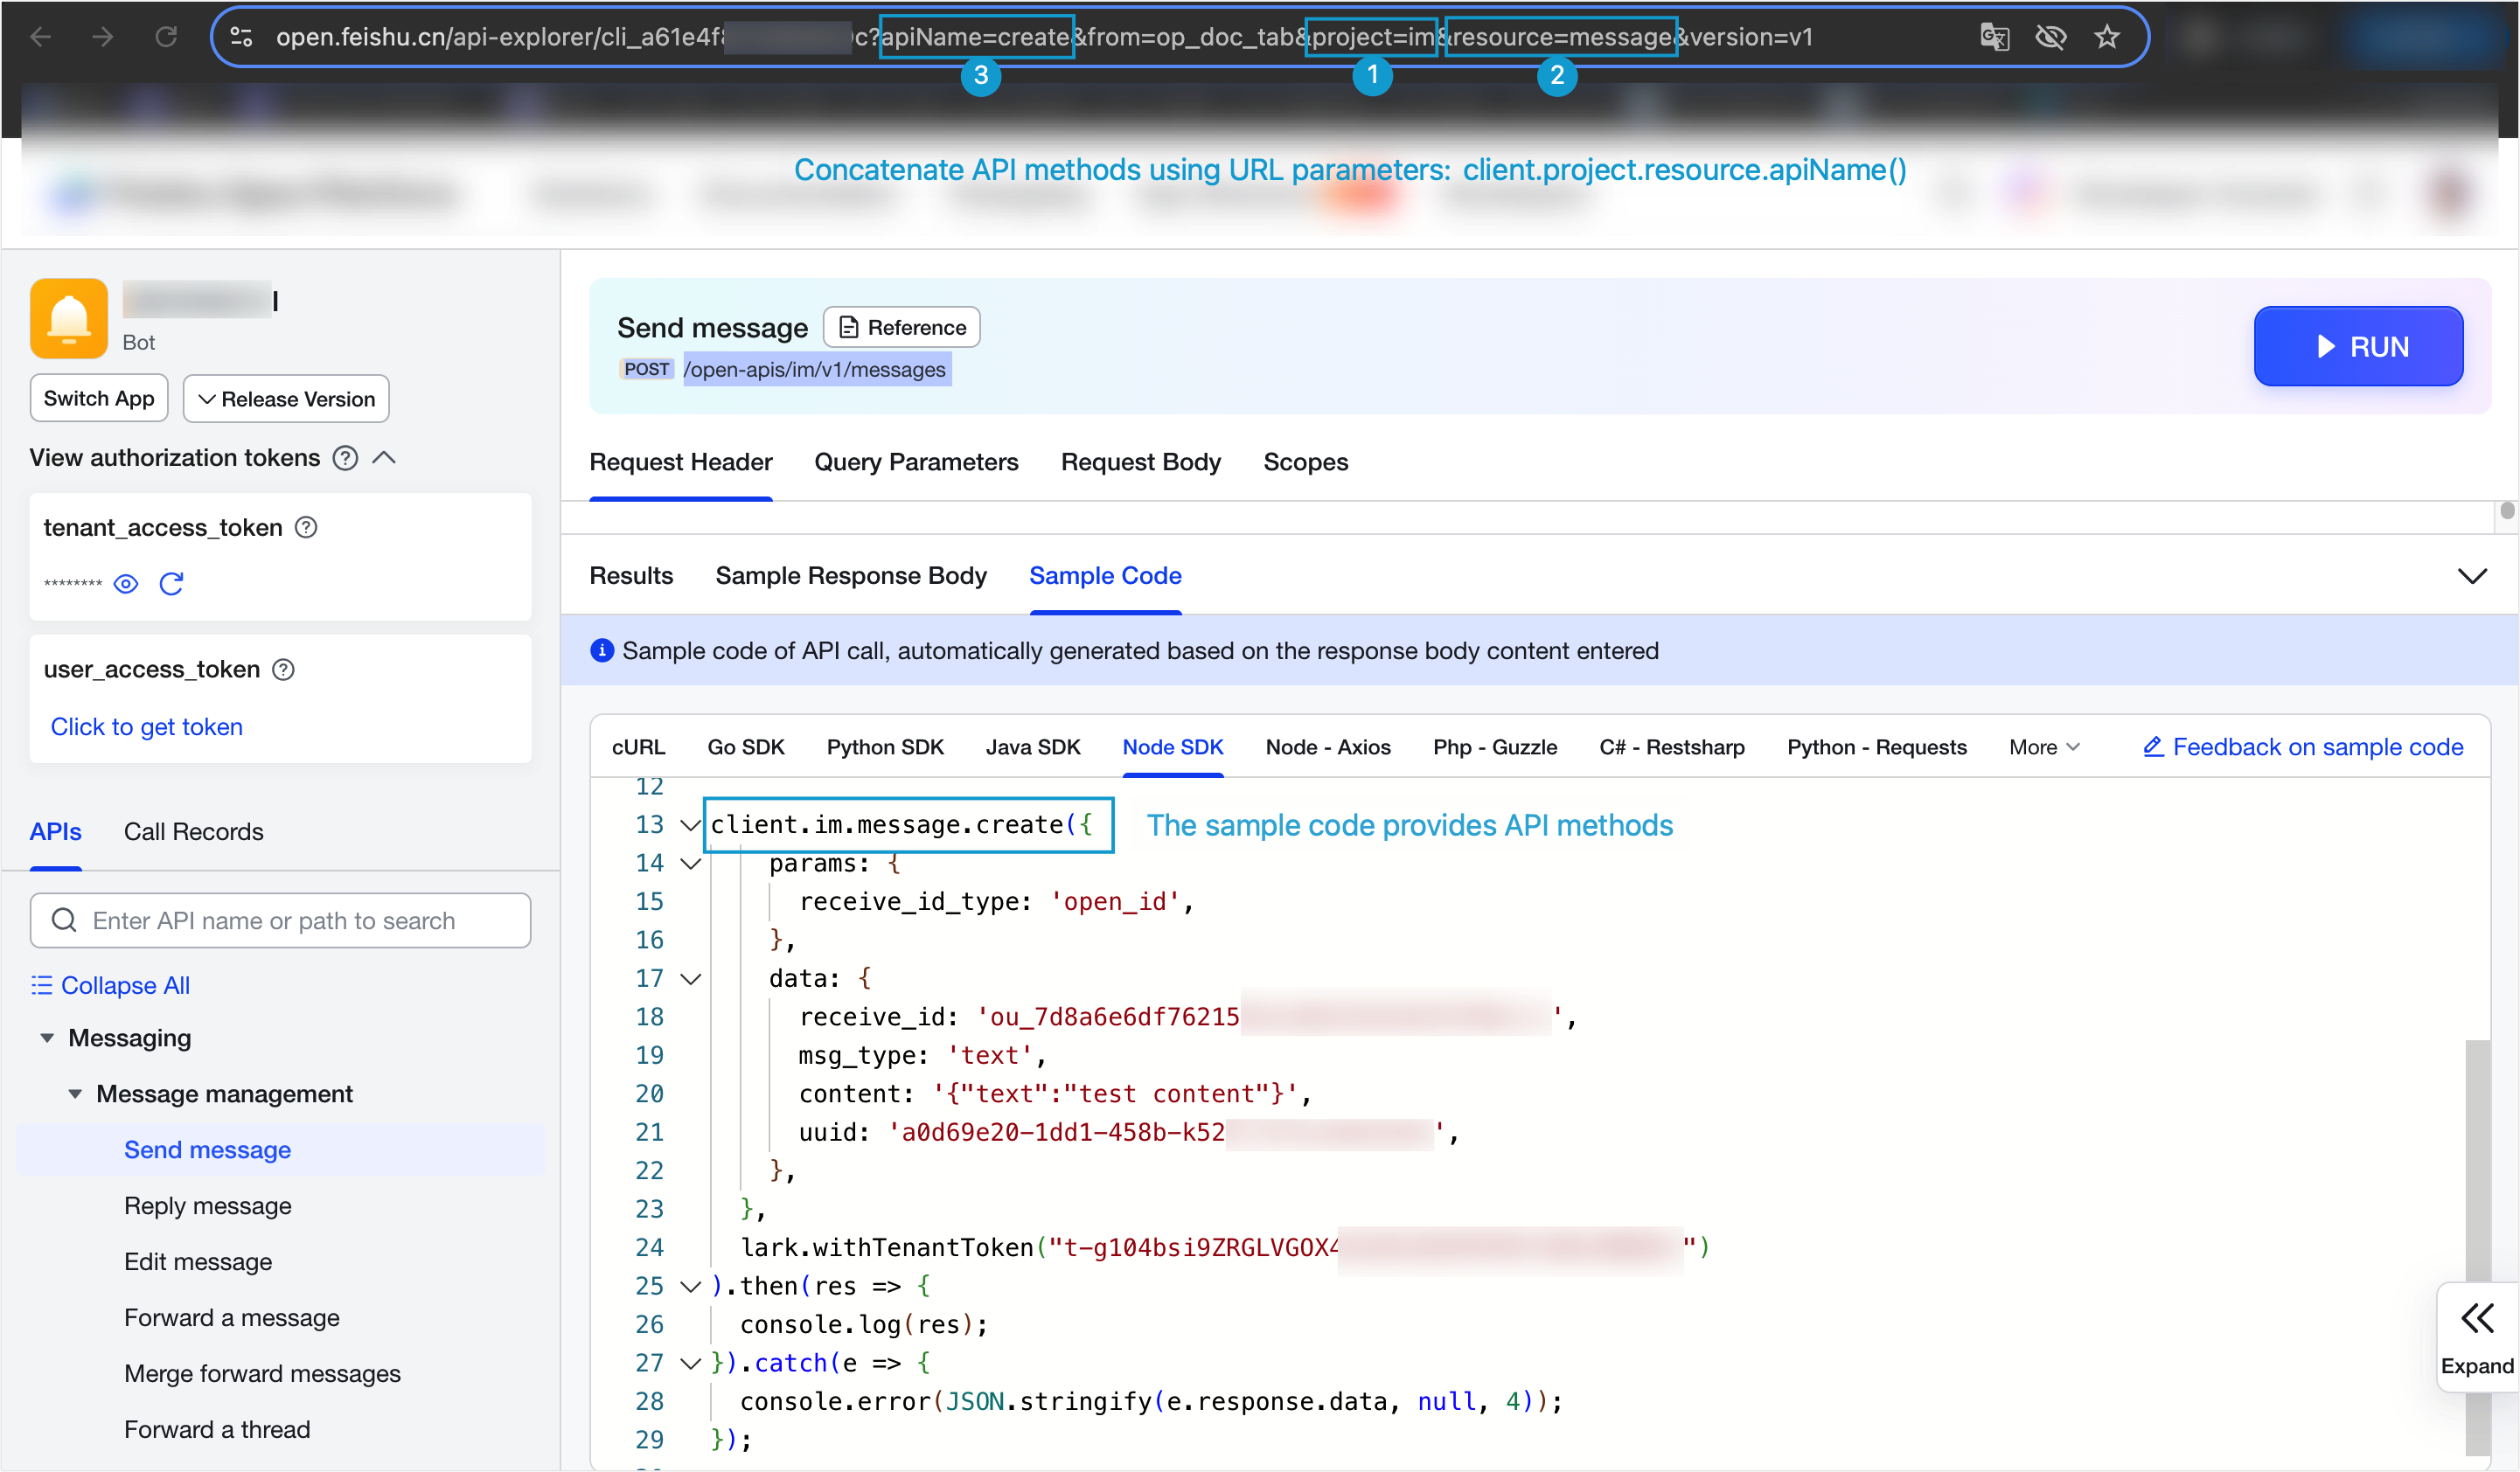Open Feedback on sample code link
2520x1472 pixels.
pos(2303,747)
